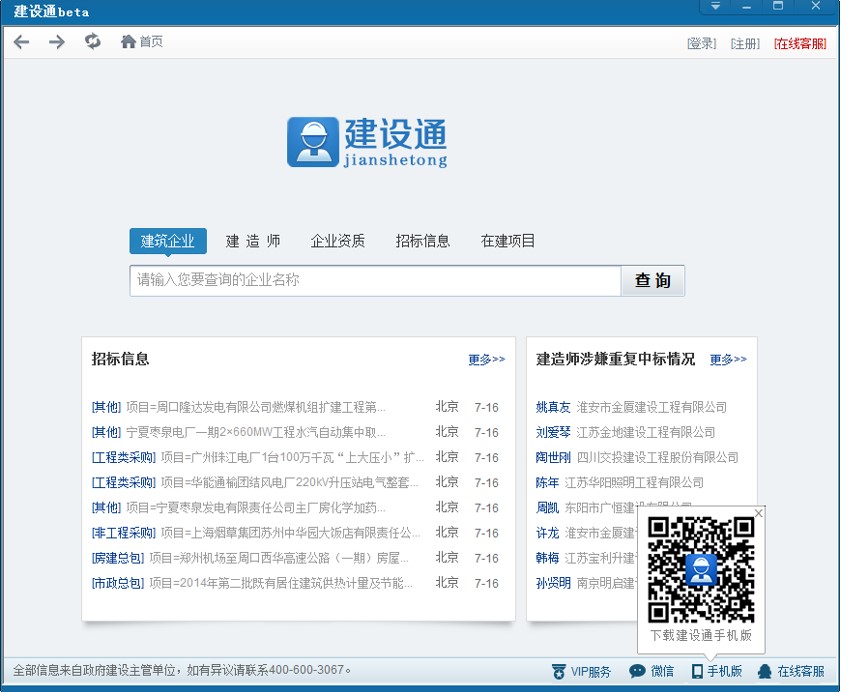Open constructor 韩梅

click(547, 558)
